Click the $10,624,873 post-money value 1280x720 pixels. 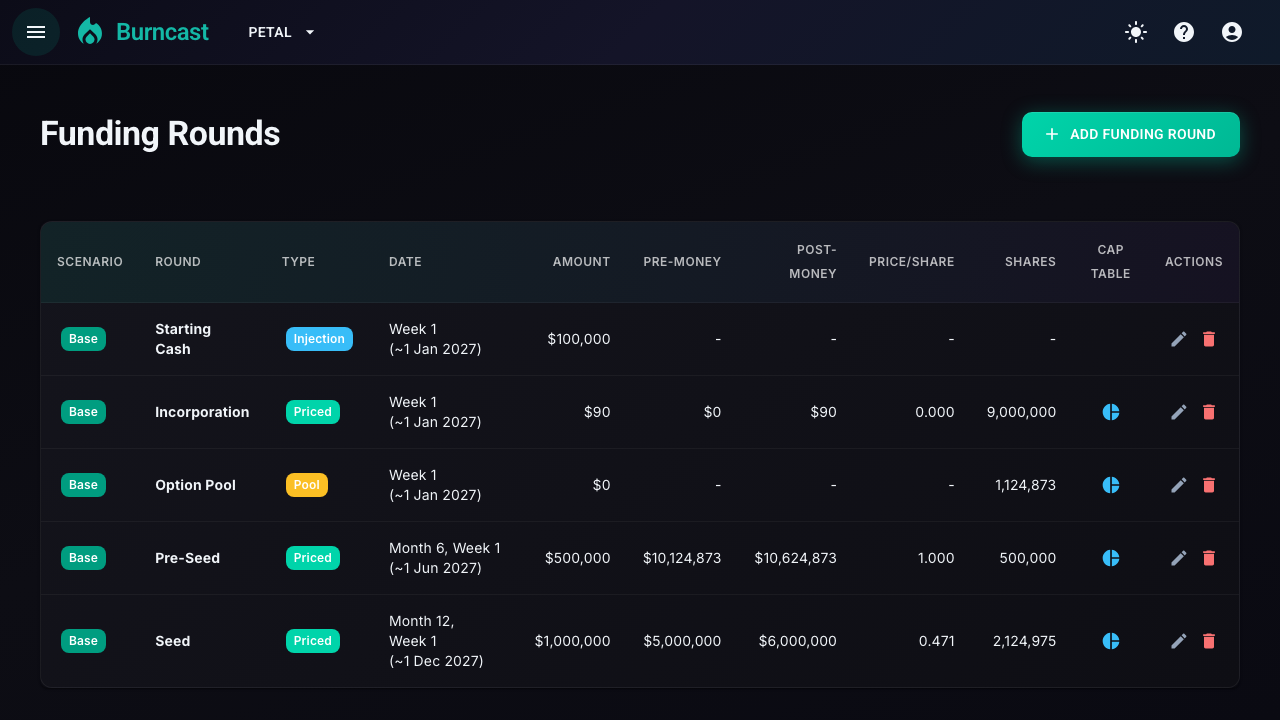(x=796, y=558)
